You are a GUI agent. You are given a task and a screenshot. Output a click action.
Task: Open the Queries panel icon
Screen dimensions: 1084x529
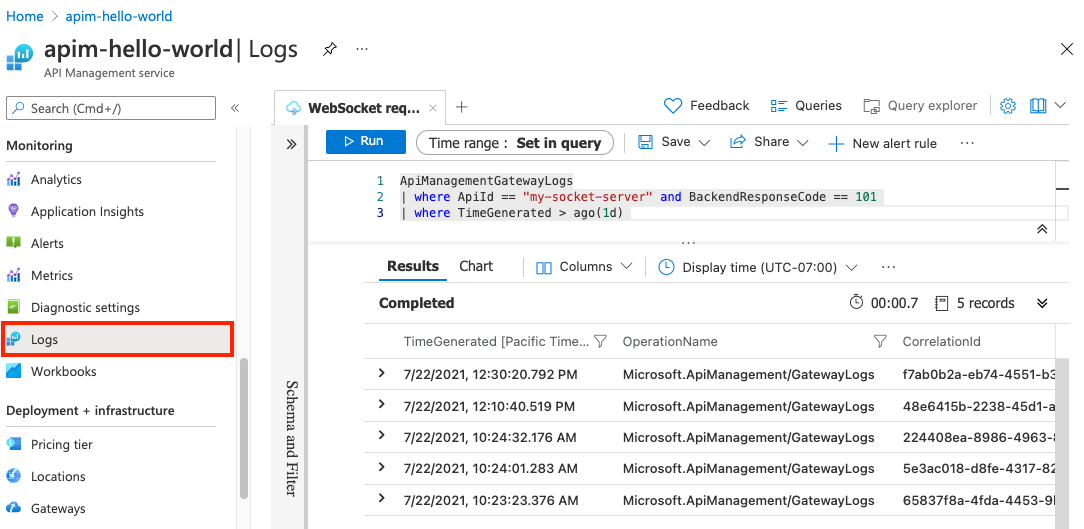point(779,106)
